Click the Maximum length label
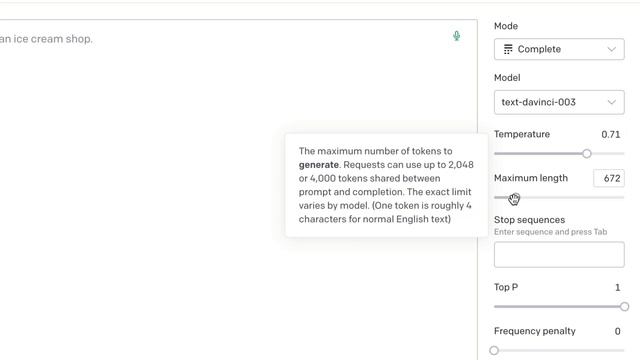 (531, 178)
